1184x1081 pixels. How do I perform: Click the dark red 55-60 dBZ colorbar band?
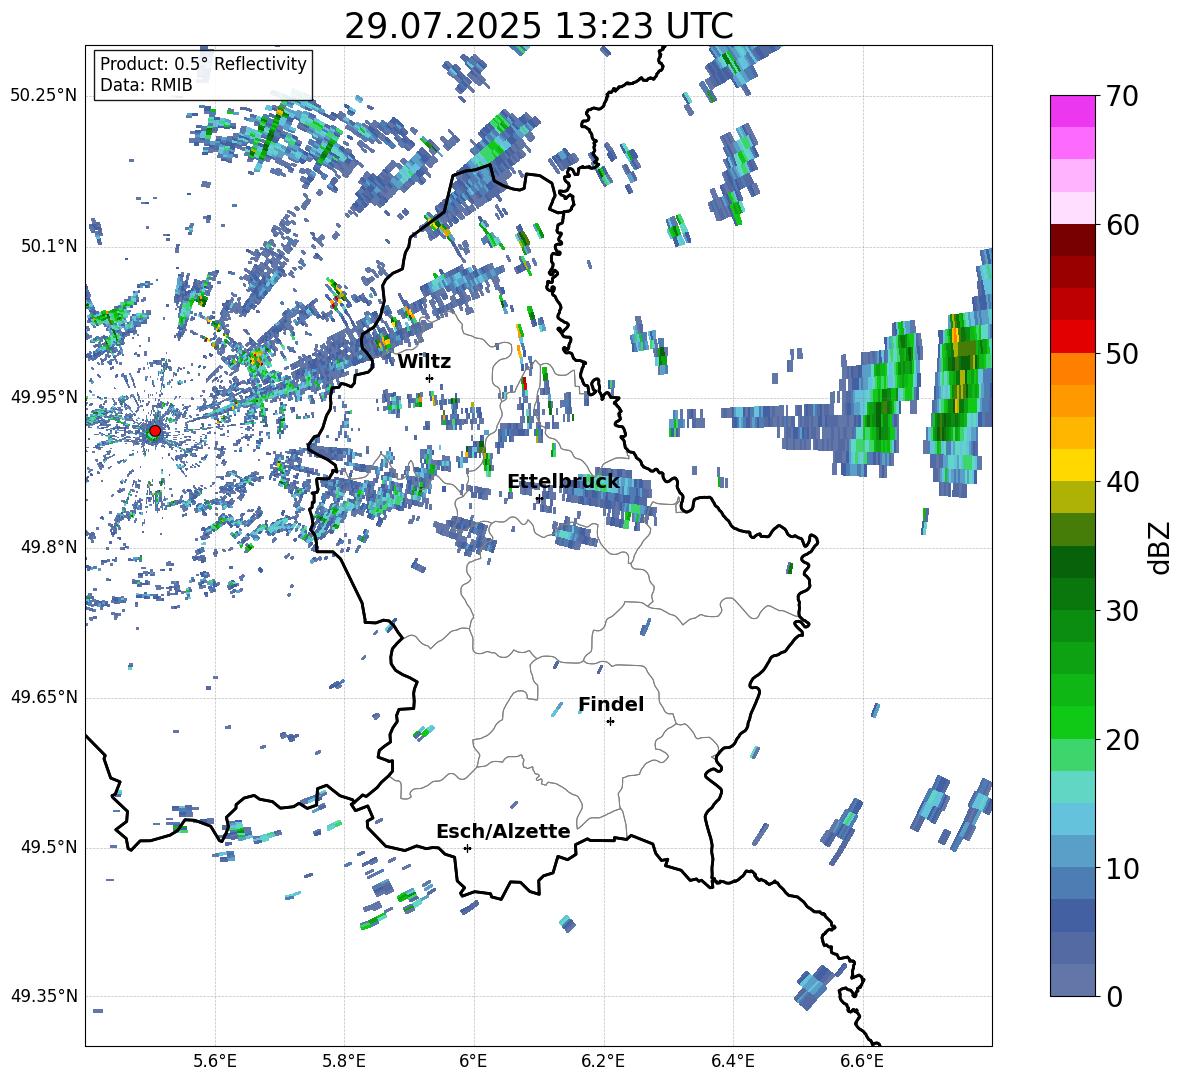click(1072, 256)
